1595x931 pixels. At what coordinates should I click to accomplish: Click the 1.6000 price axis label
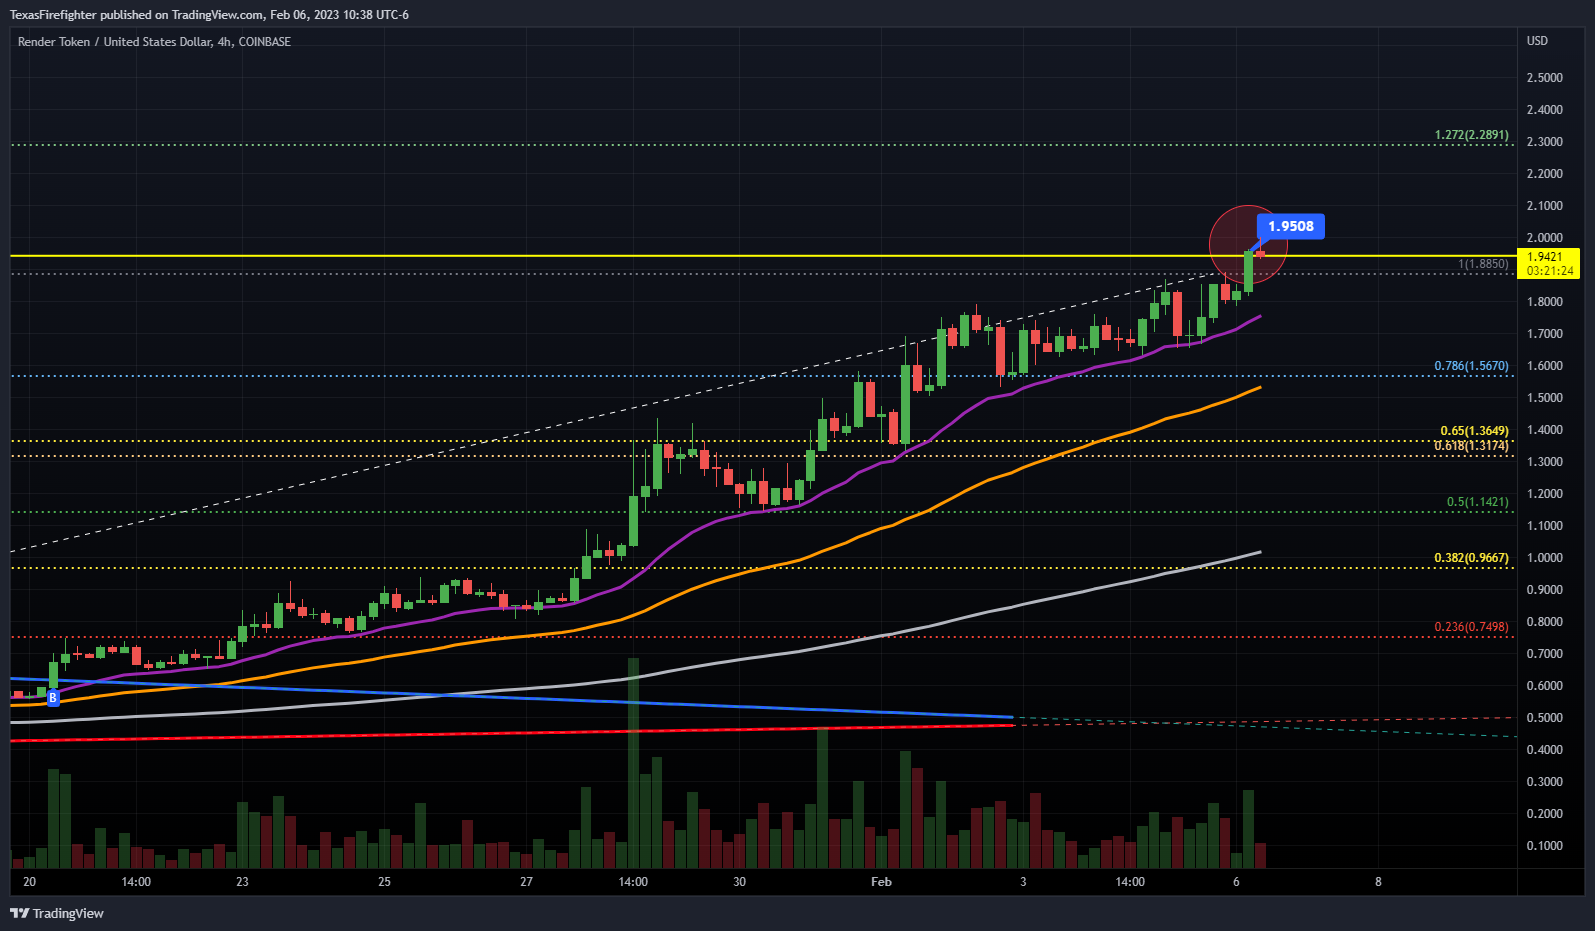1545,366
